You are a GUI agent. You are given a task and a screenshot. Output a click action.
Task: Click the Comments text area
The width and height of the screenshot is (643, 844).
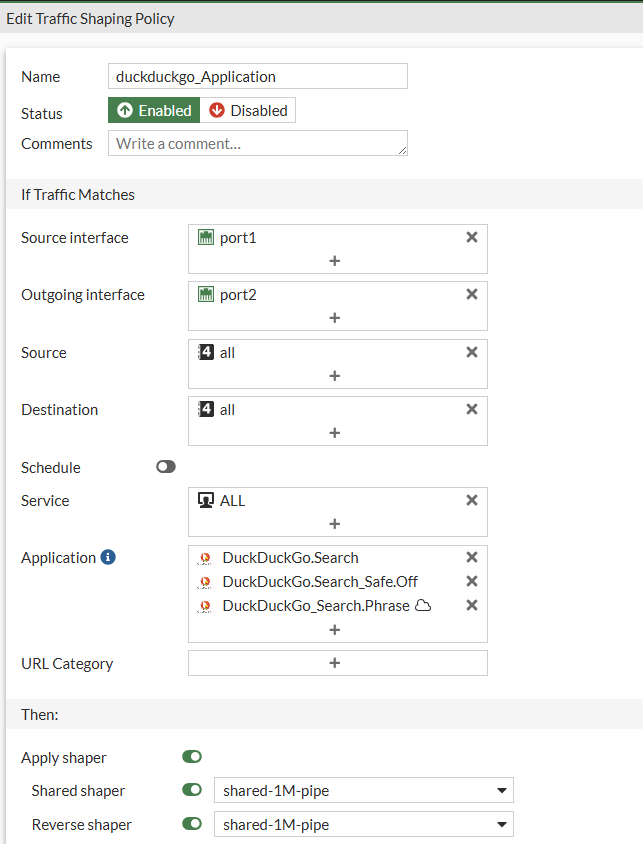point(258,143)
